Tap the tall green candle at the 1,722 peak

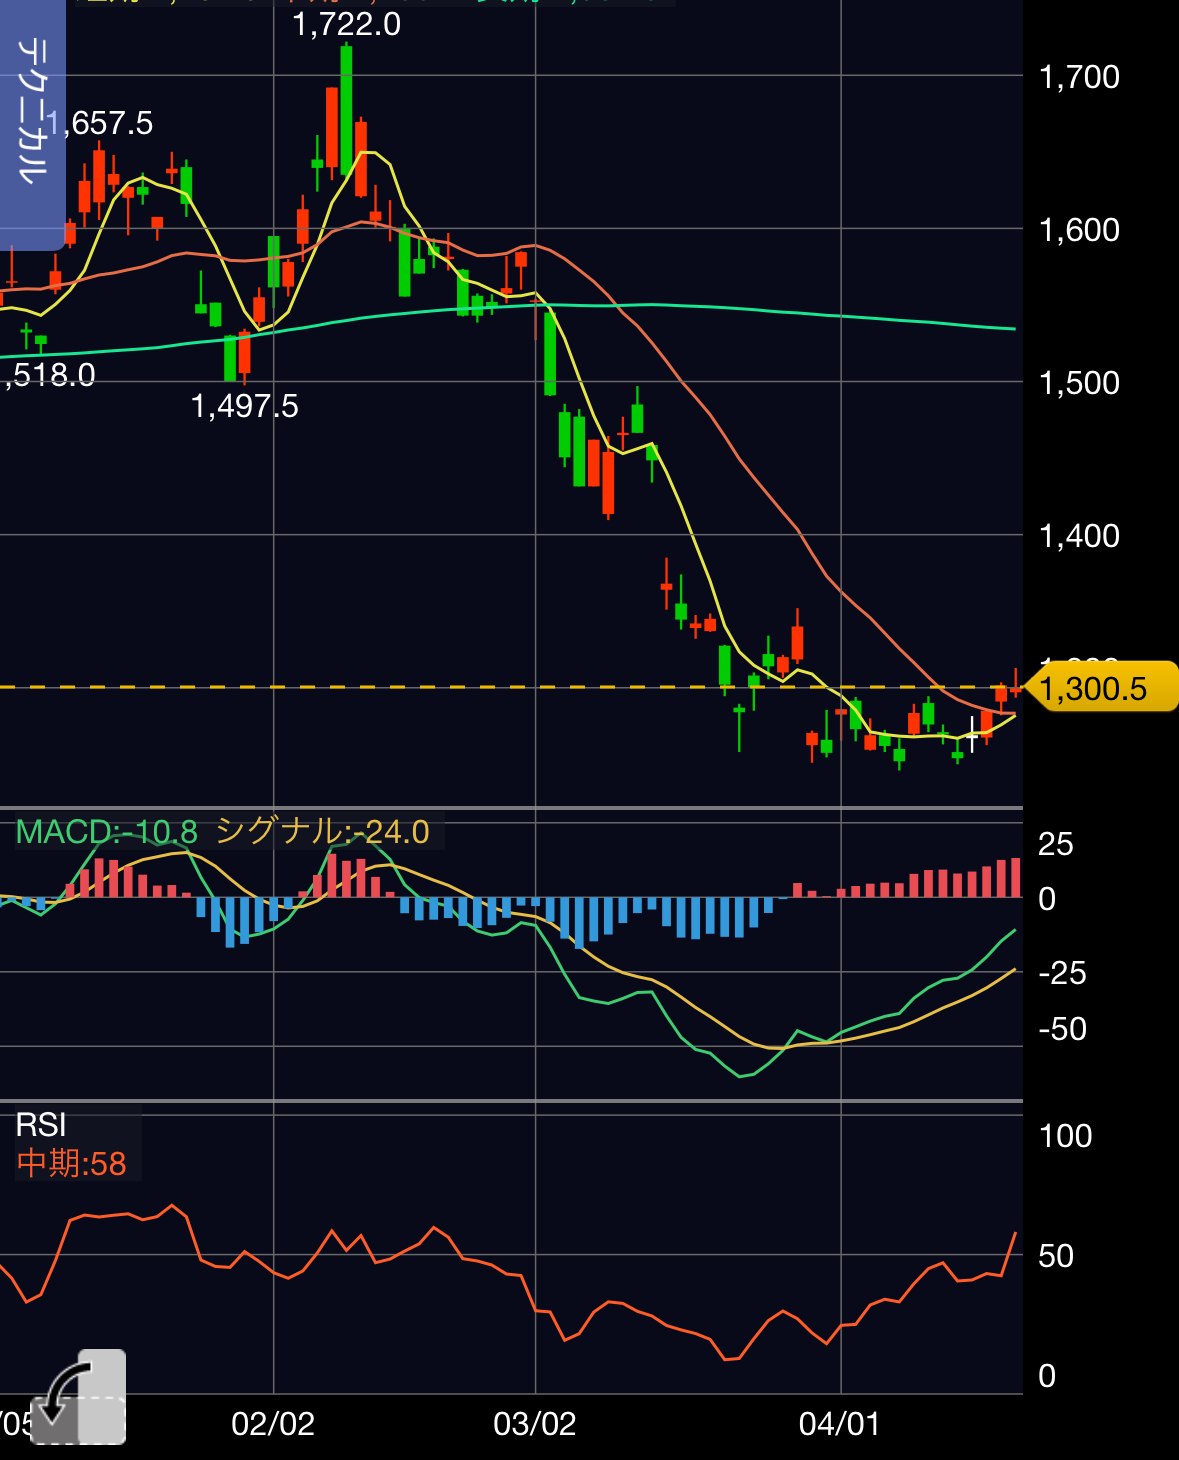pyautogui.click(x=346, y=110)
